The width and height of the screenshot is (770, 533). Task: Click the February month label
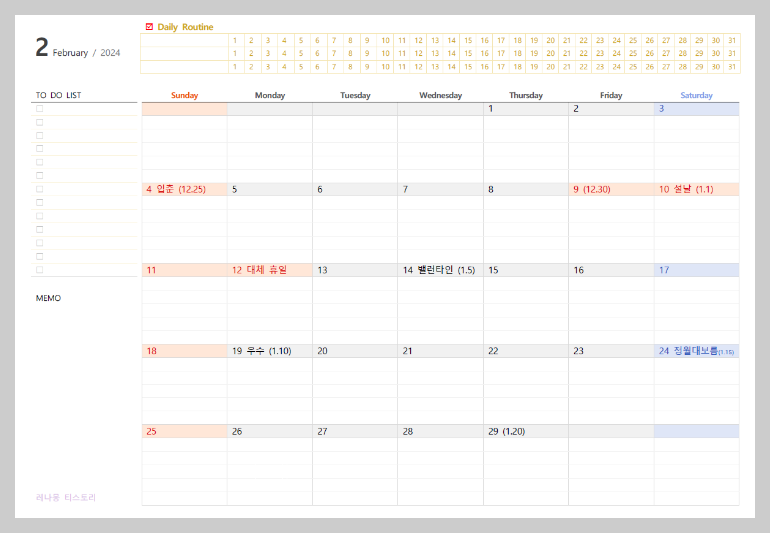pyautogui.click(x=70, y=53)
